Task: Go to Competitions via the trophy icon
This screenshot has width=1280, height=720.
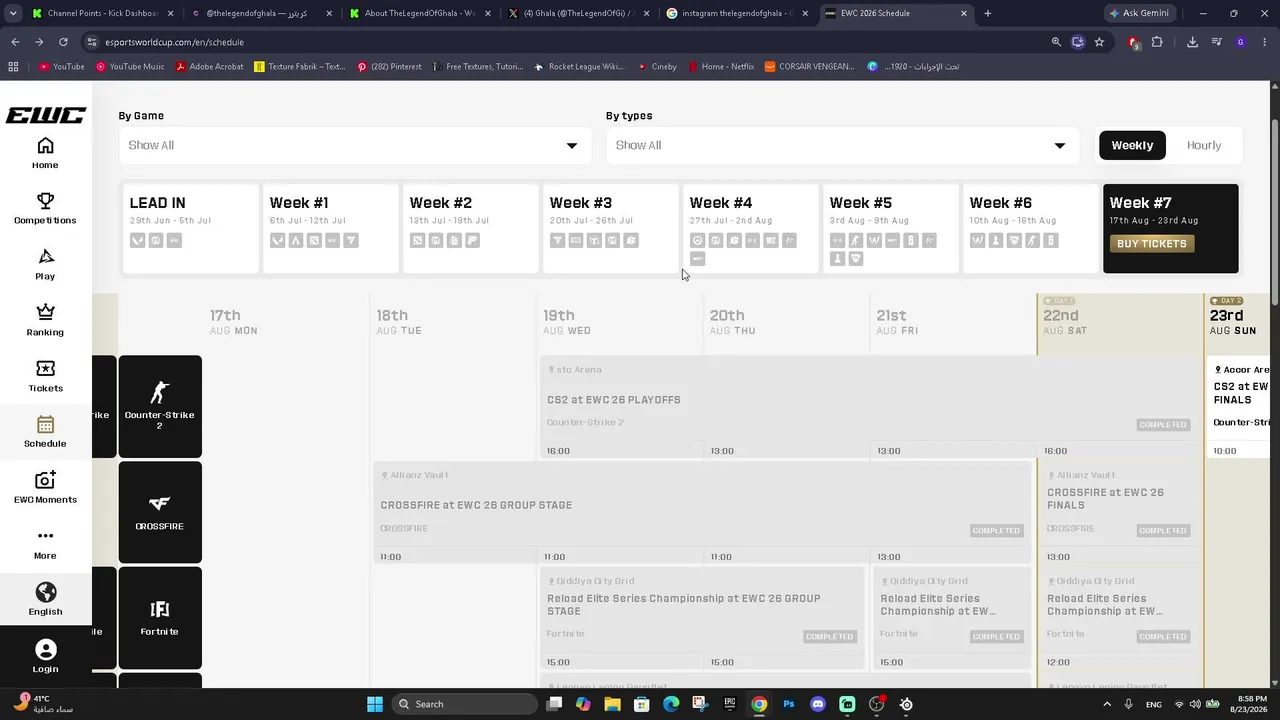Action: coord(45,209)
